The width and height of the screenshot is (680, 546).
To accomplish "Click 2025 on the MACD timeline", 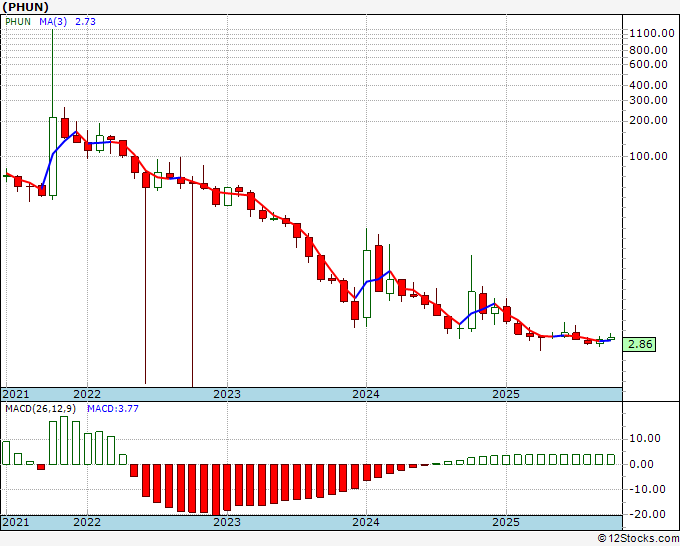I will [x=506, y=522].
